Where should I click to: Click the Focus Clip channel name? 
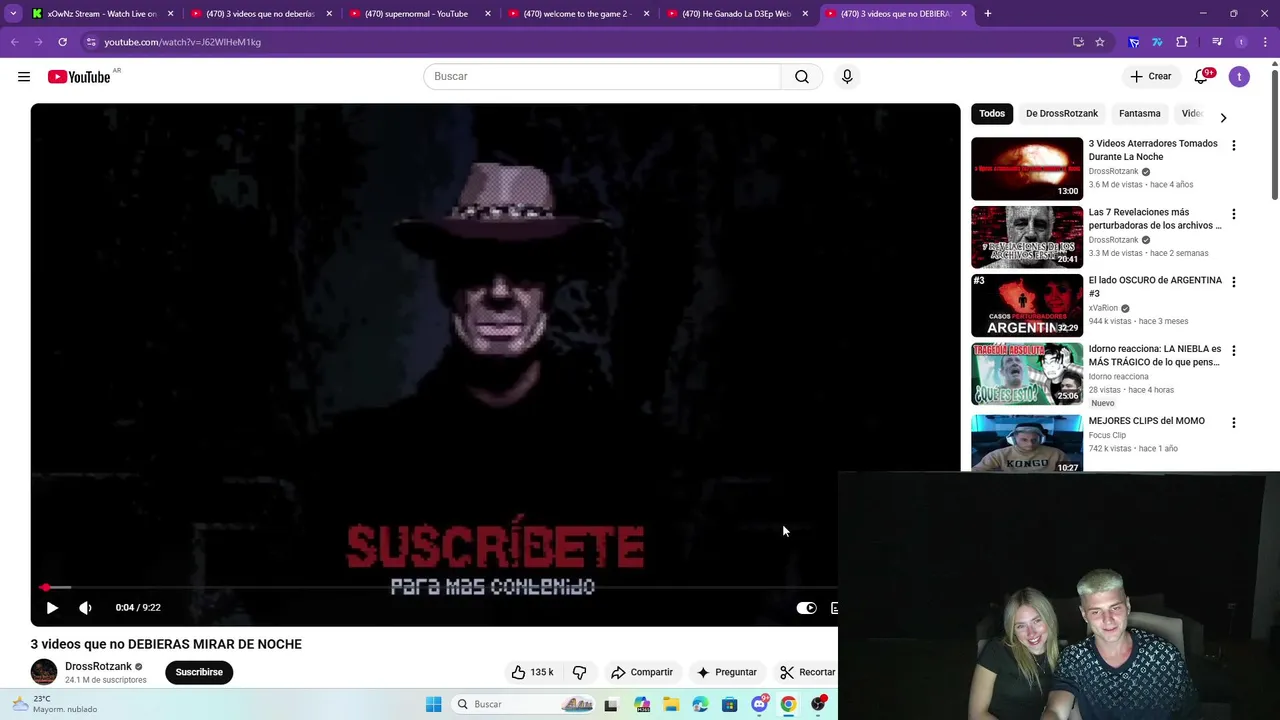pyautogui.click(x=1107, y=435)
